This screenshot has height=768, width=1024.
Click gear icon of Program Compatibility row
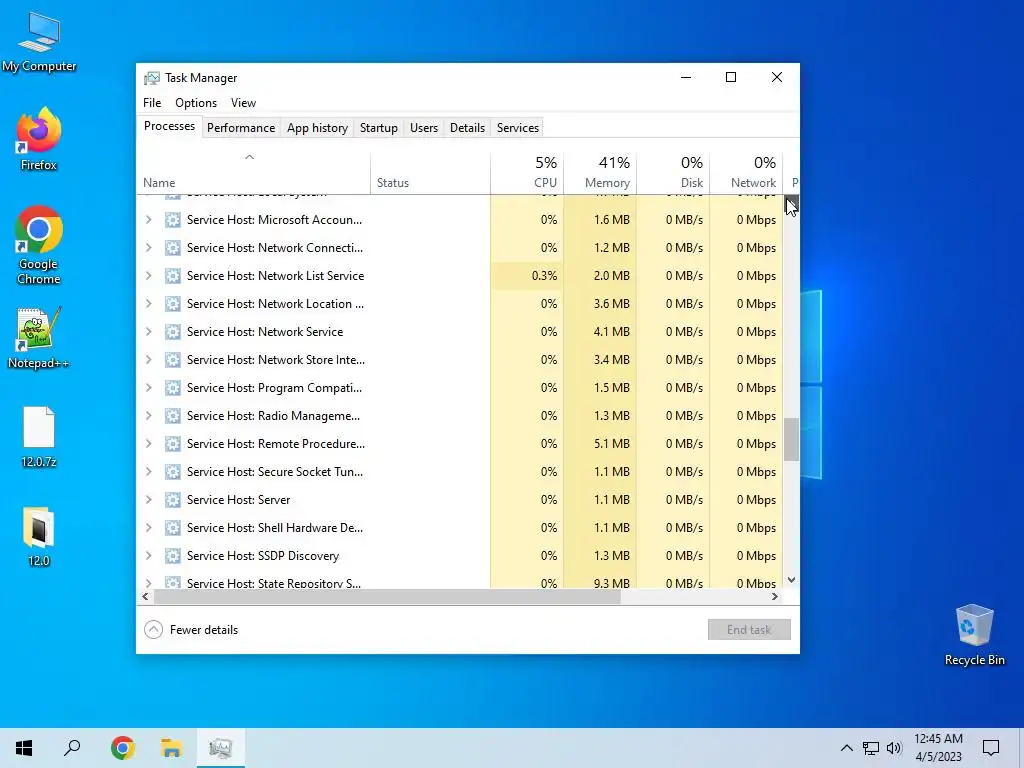click(x=172, y=388)
